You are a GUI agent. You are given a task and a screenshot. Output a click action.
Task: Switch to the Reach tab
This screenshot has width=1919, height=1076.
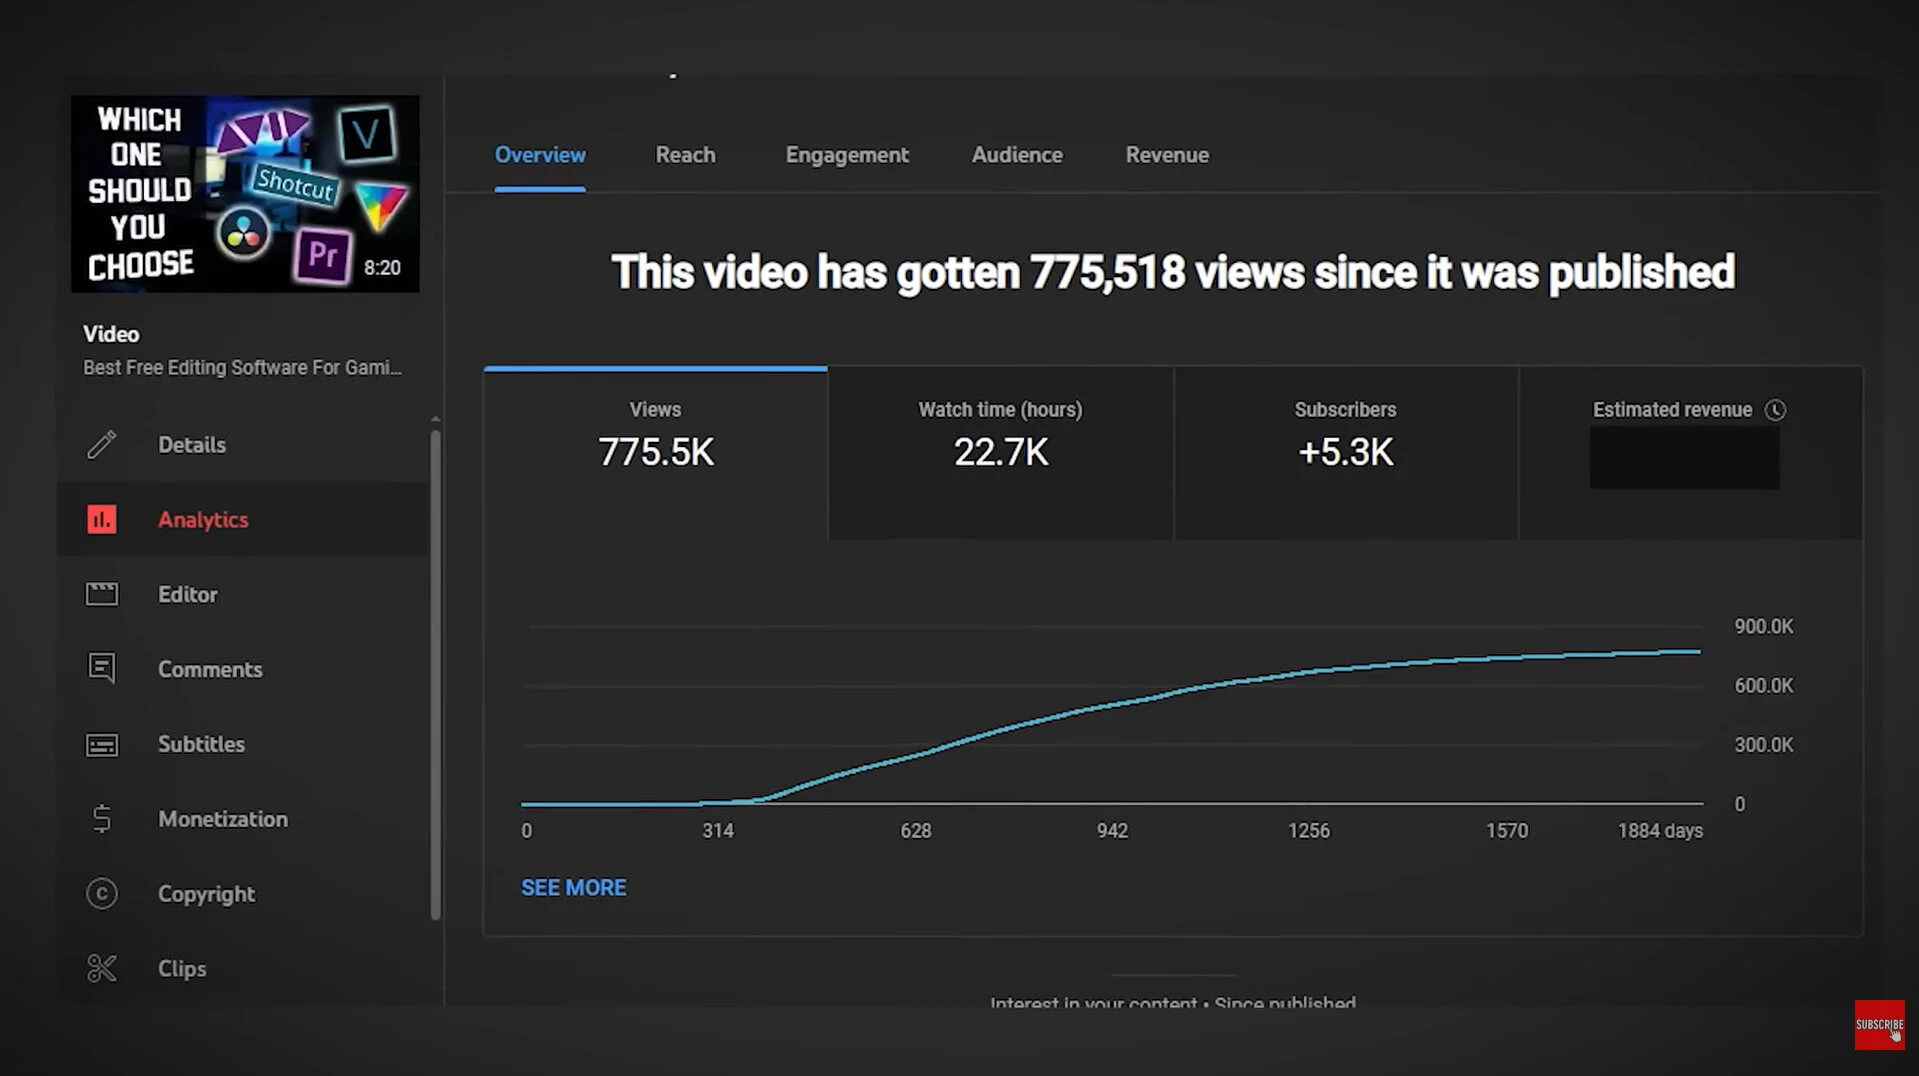685,155
